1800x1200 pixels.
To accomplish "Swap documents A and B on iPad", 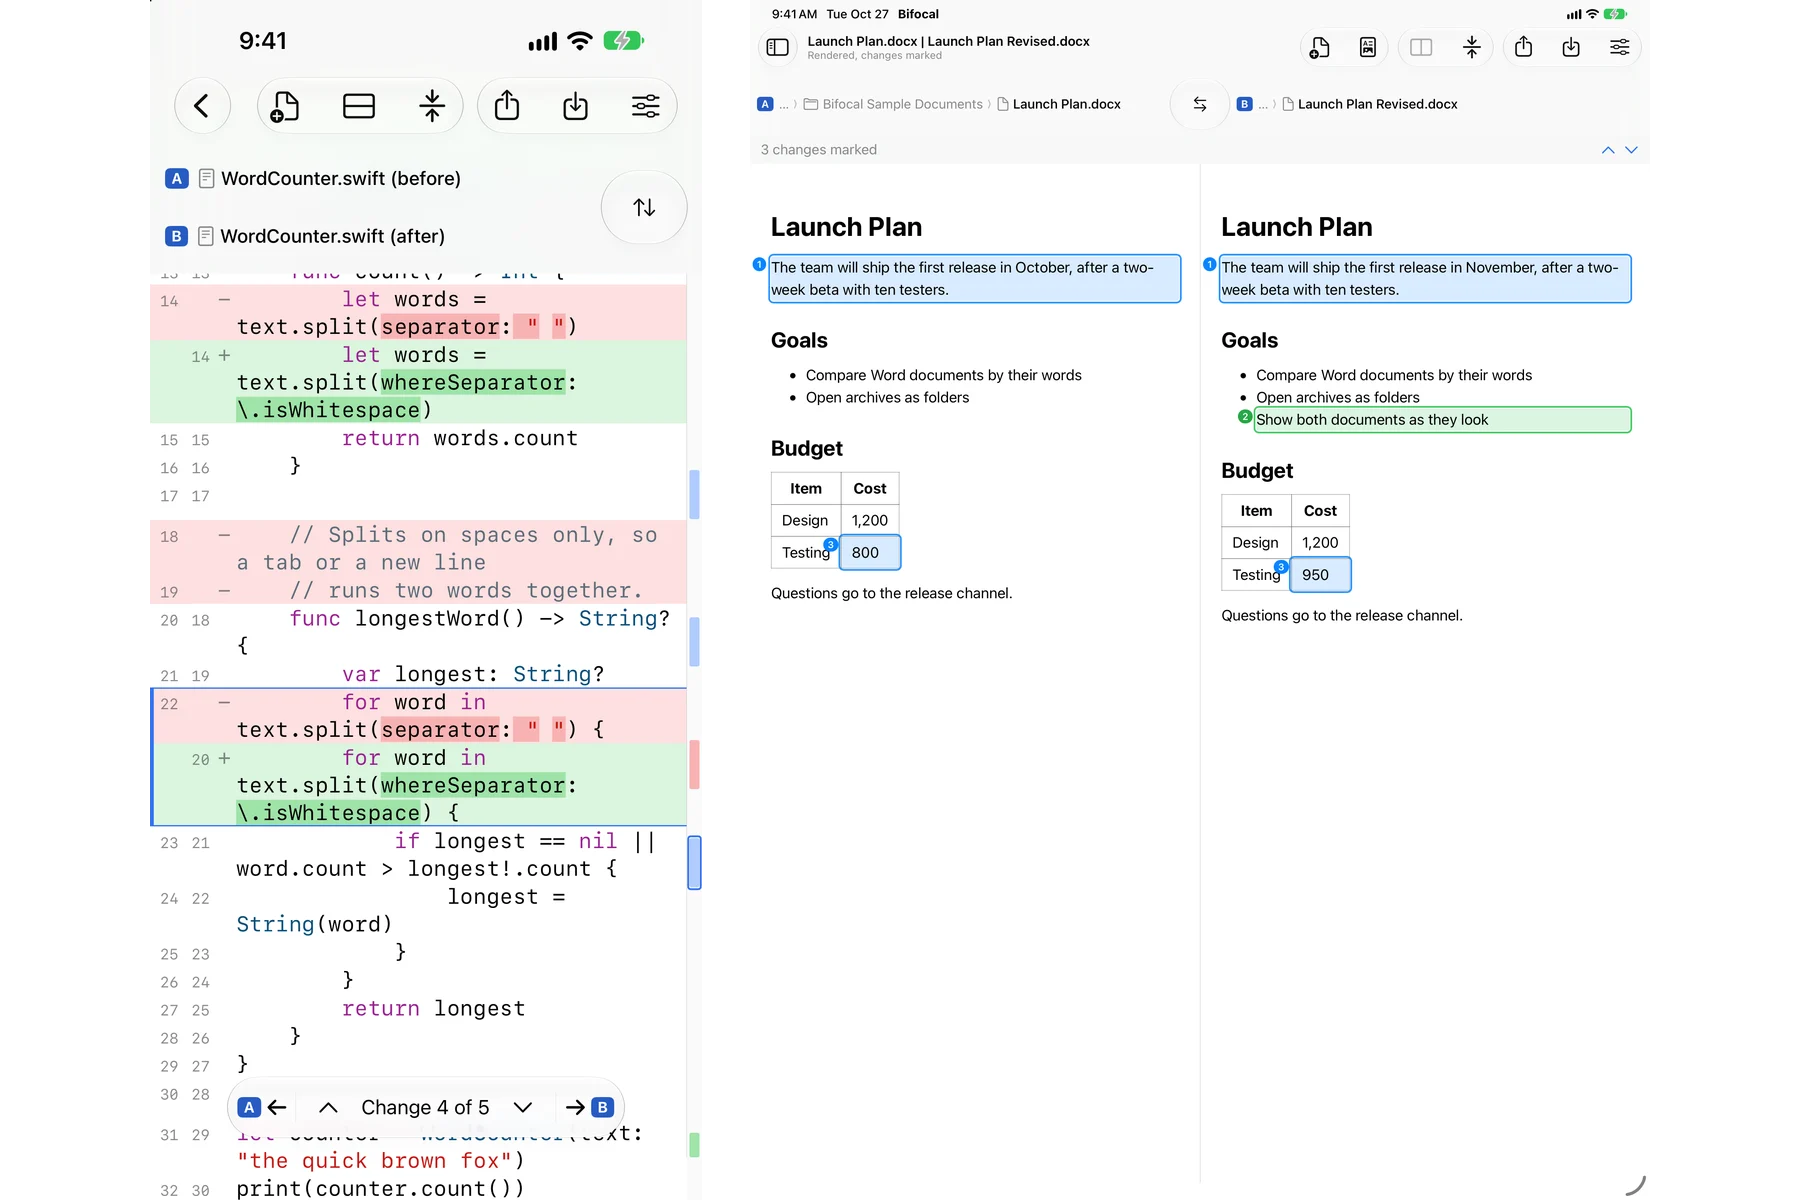I will (1199, 104).
